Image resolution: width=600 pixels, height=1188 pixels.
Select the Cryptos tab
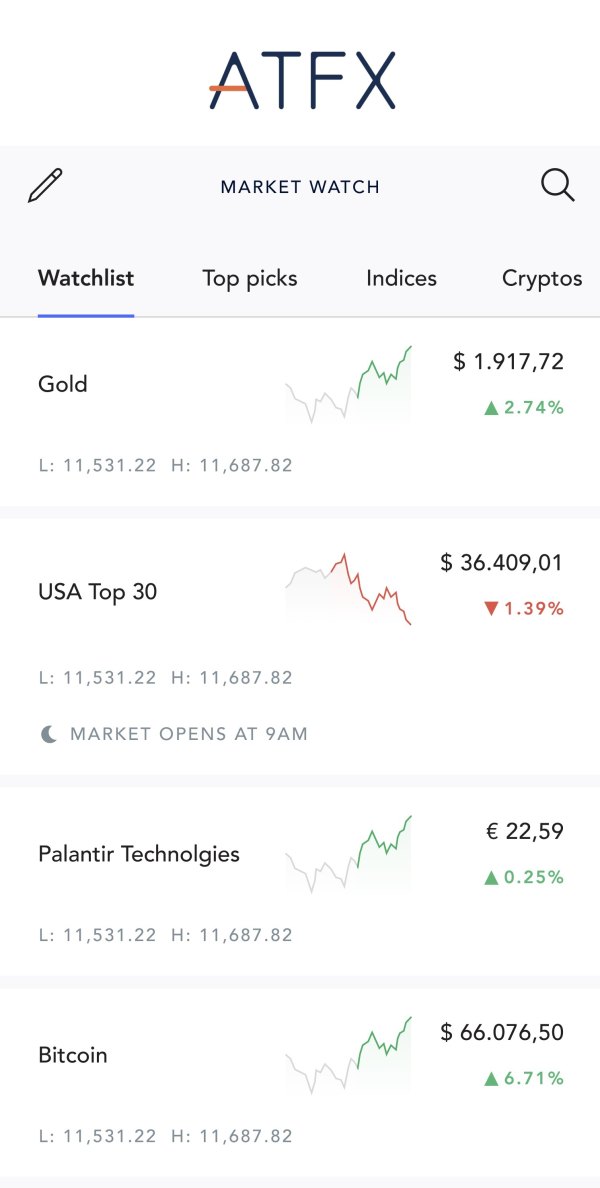click(542, 278)
